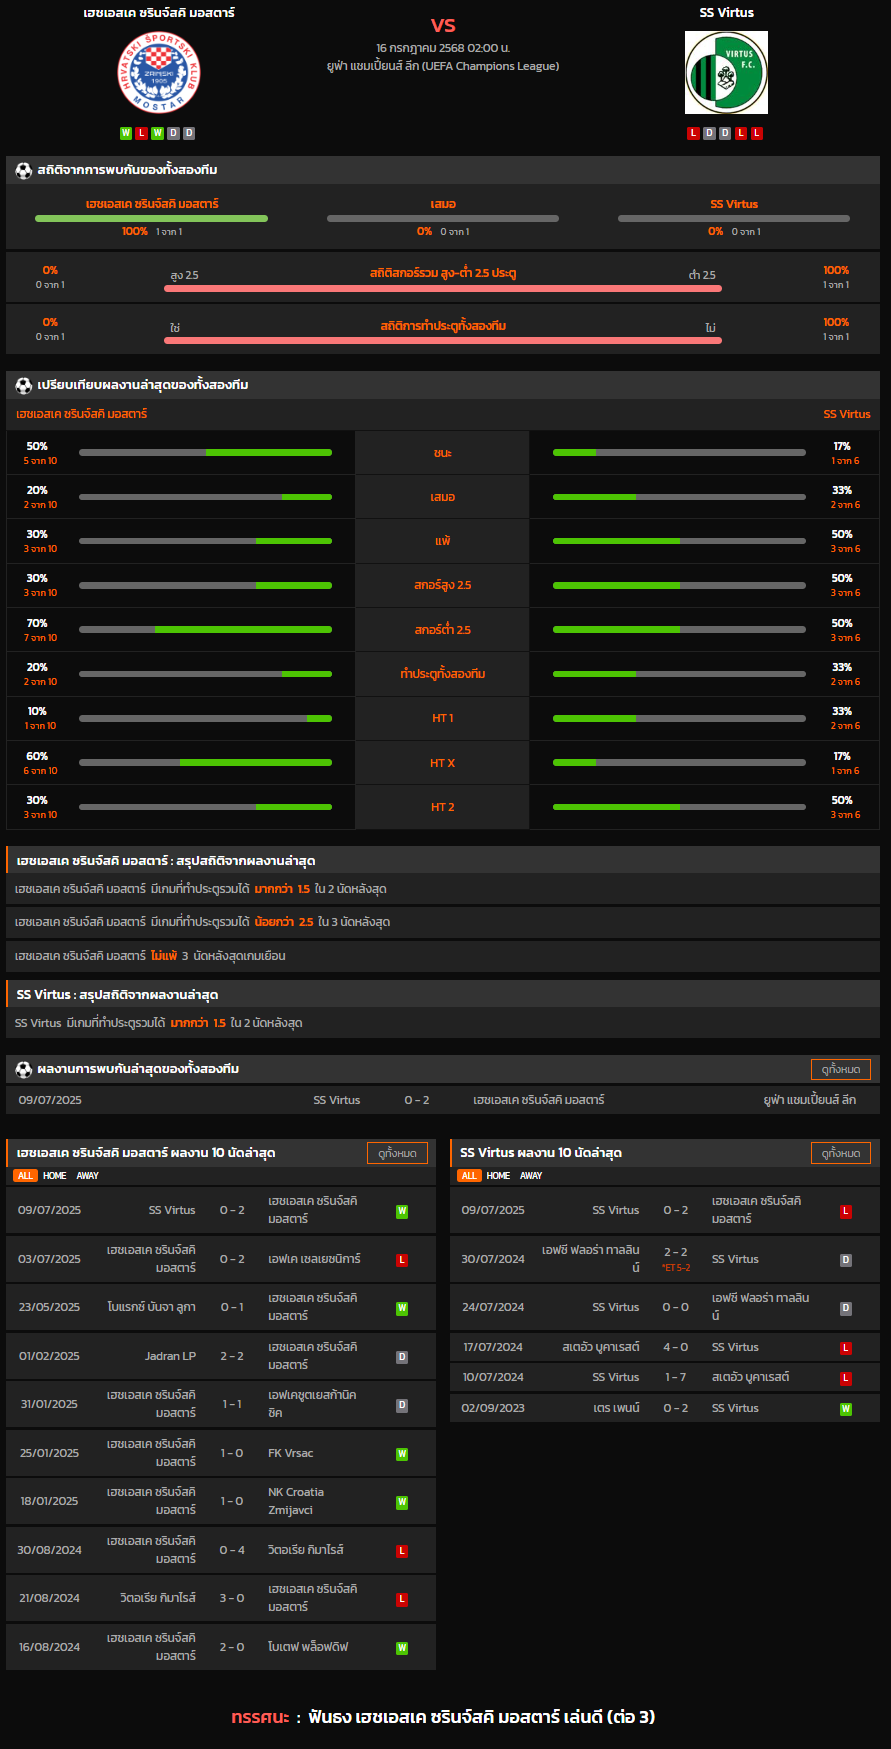Click the FK Vrsac team name
Image resolution: width=891 pixels, height=1749 pixels.
291,1453
